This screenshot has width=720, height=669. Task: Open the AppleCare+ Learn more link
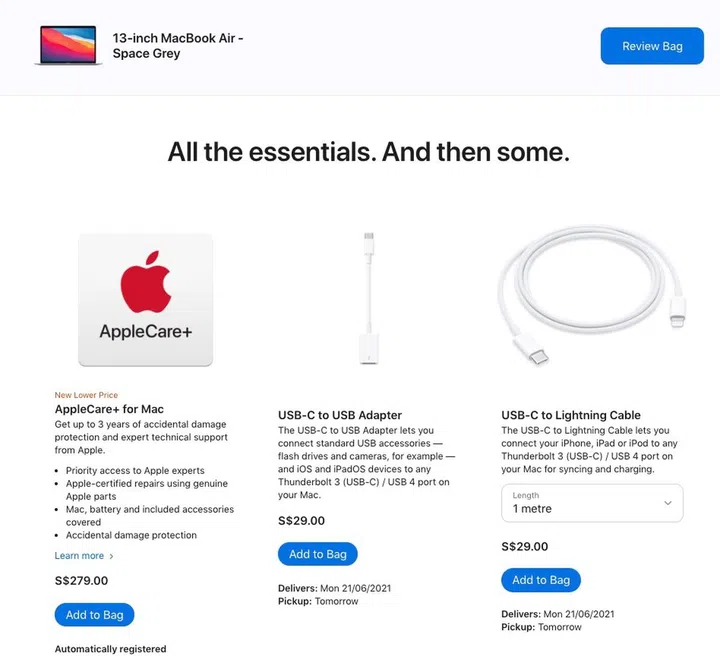[80, 556]
